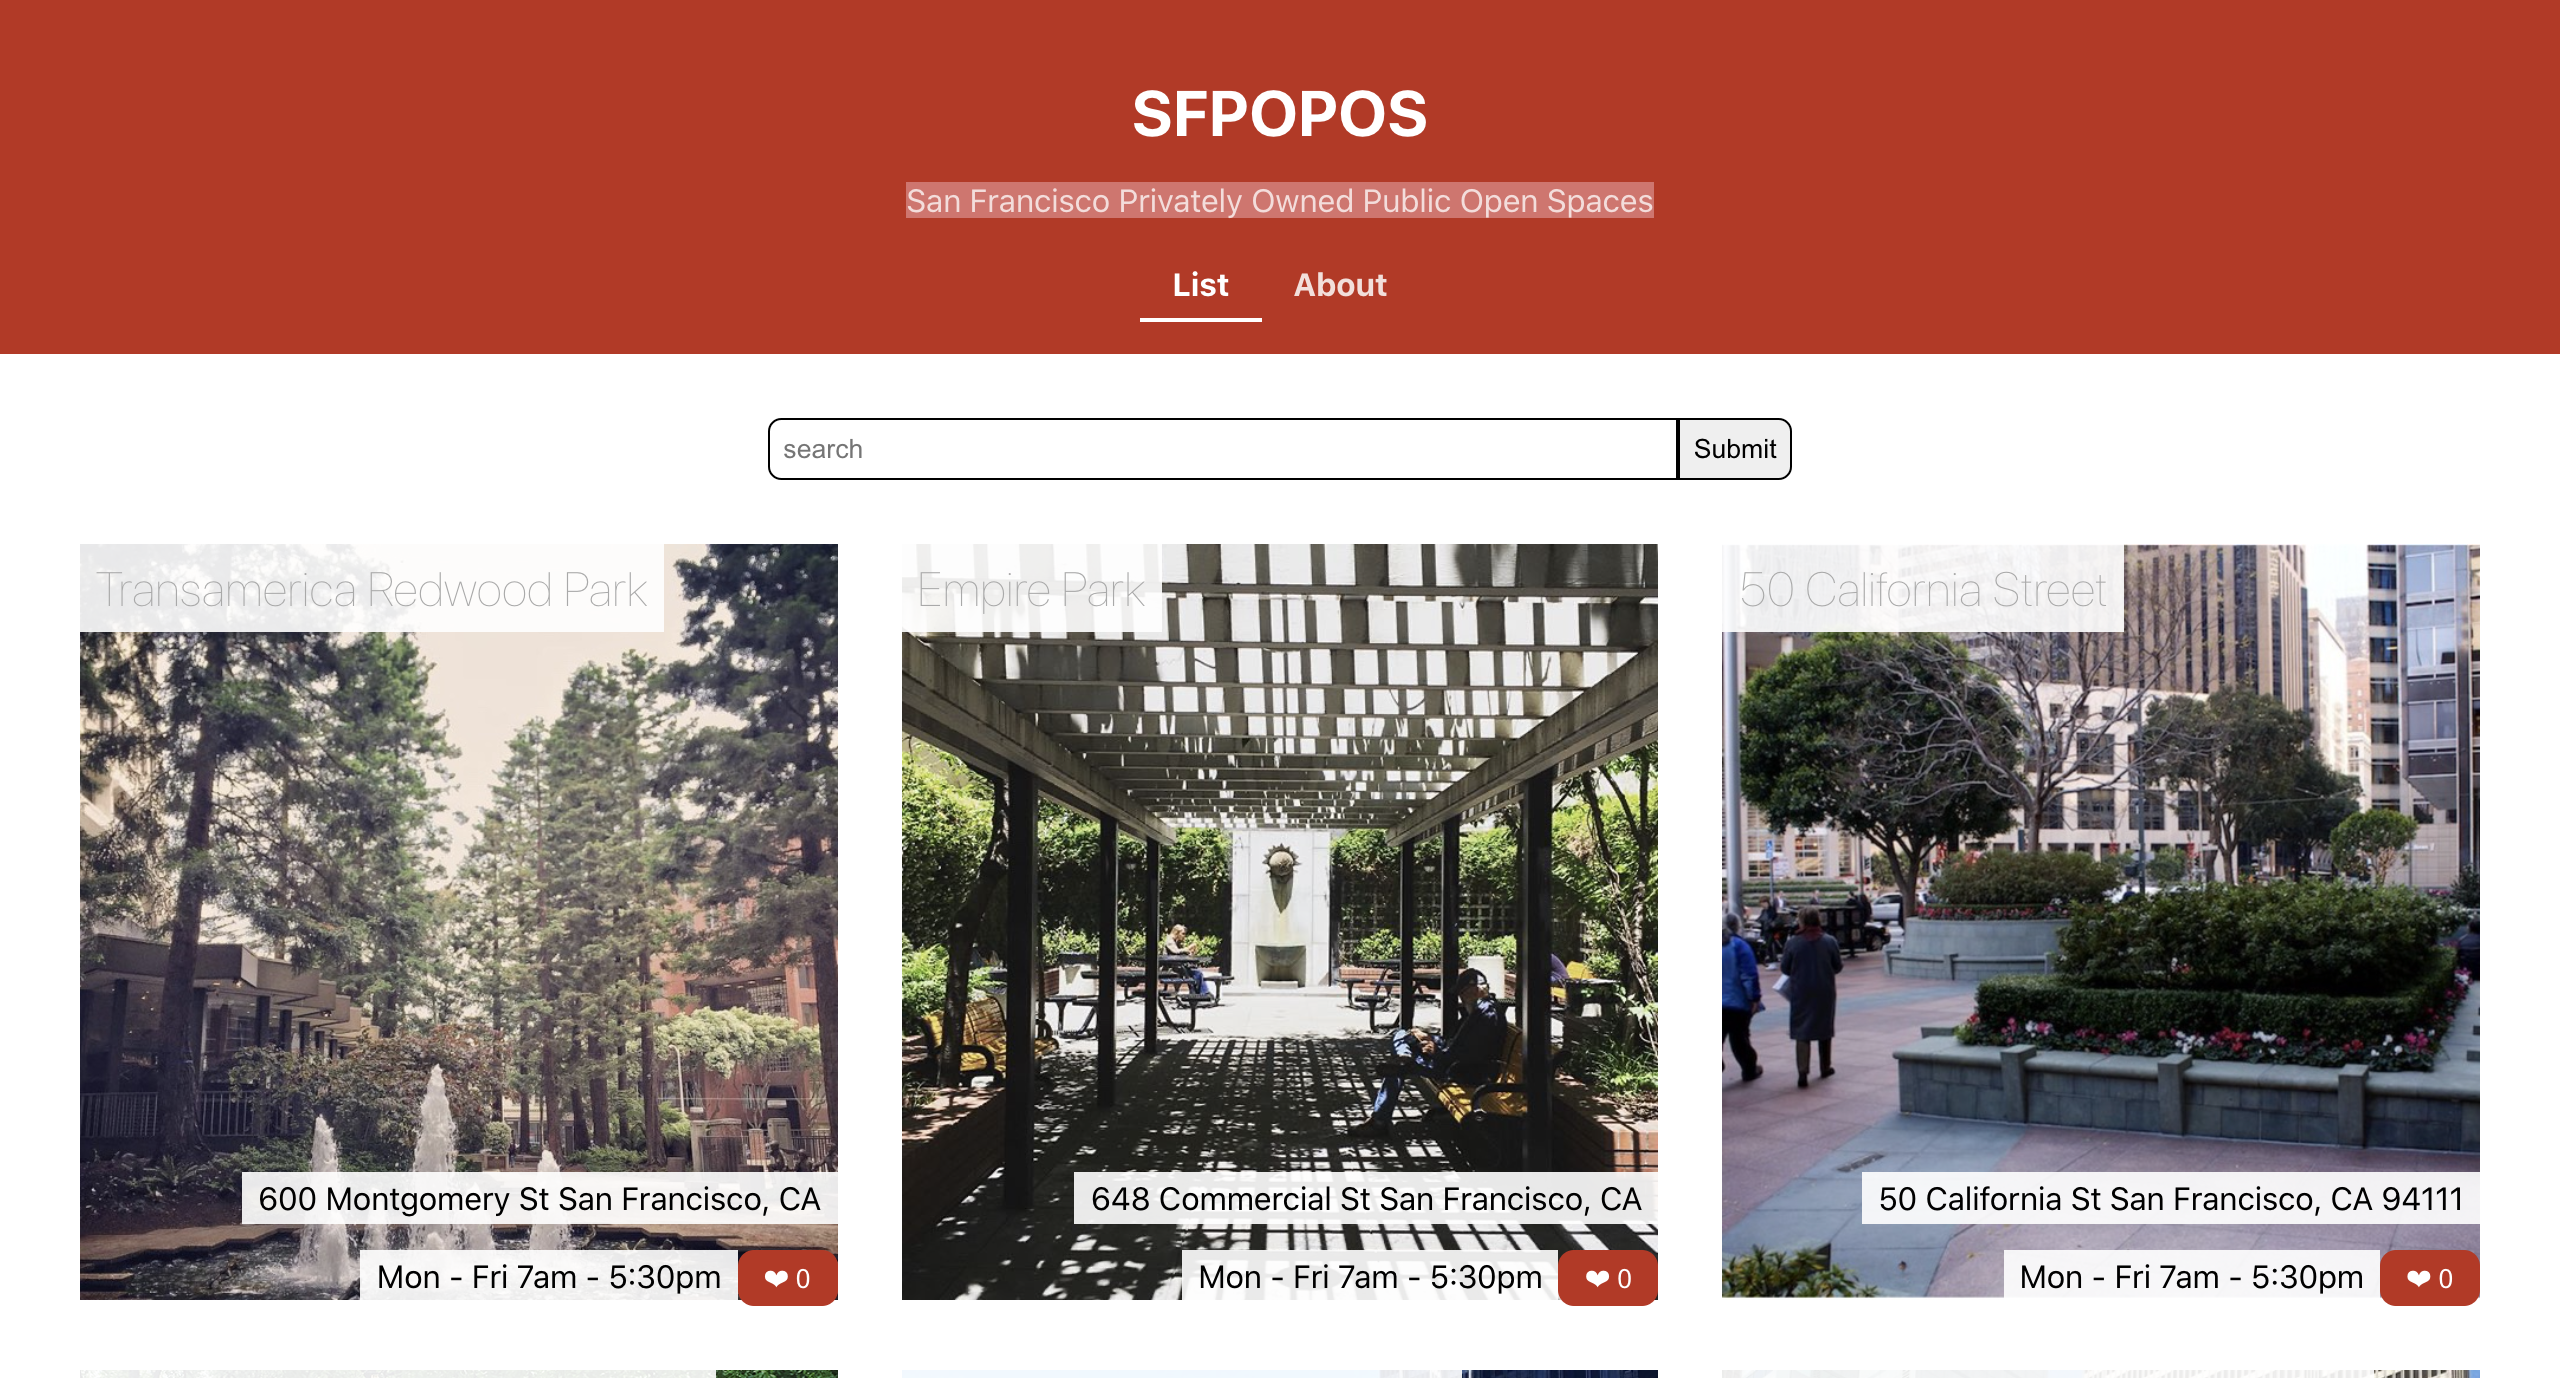The height and width of the screenshot is (1378, 2560).
Task: Switch to the About tab
Action: click(1340, 286)
